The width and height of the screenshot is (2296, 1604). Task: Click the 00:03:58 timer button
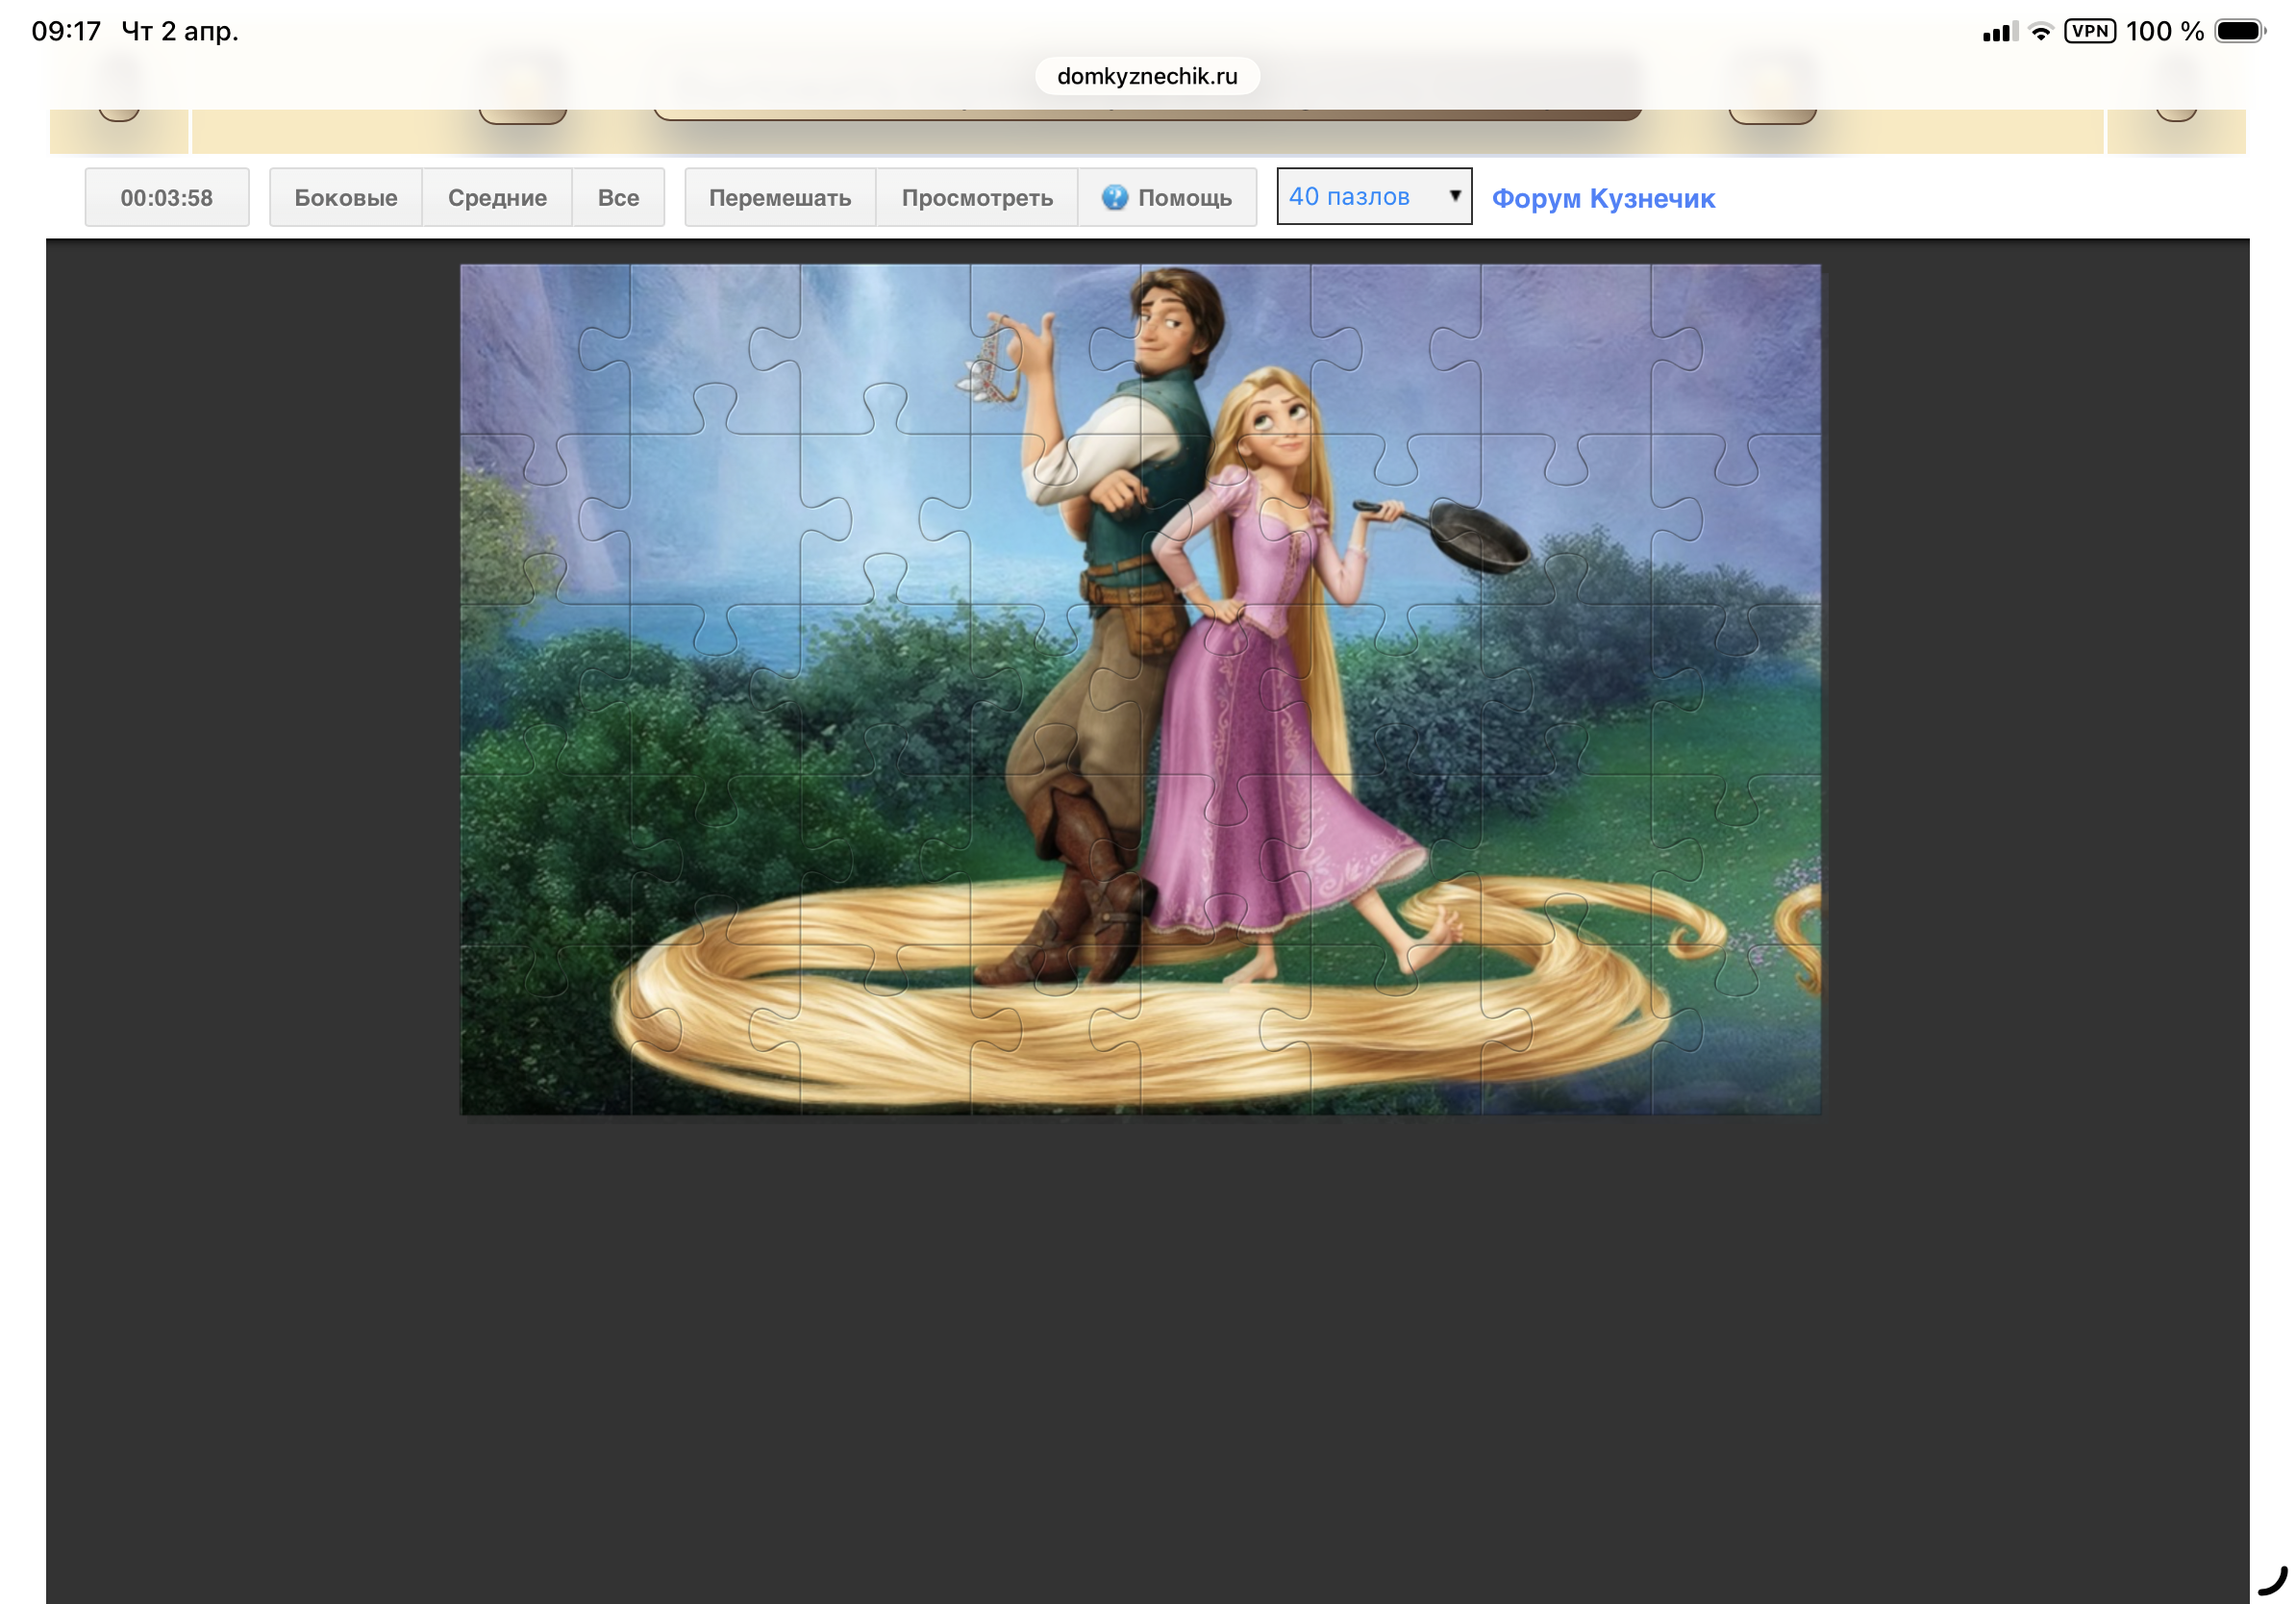[x=166, y=198]
